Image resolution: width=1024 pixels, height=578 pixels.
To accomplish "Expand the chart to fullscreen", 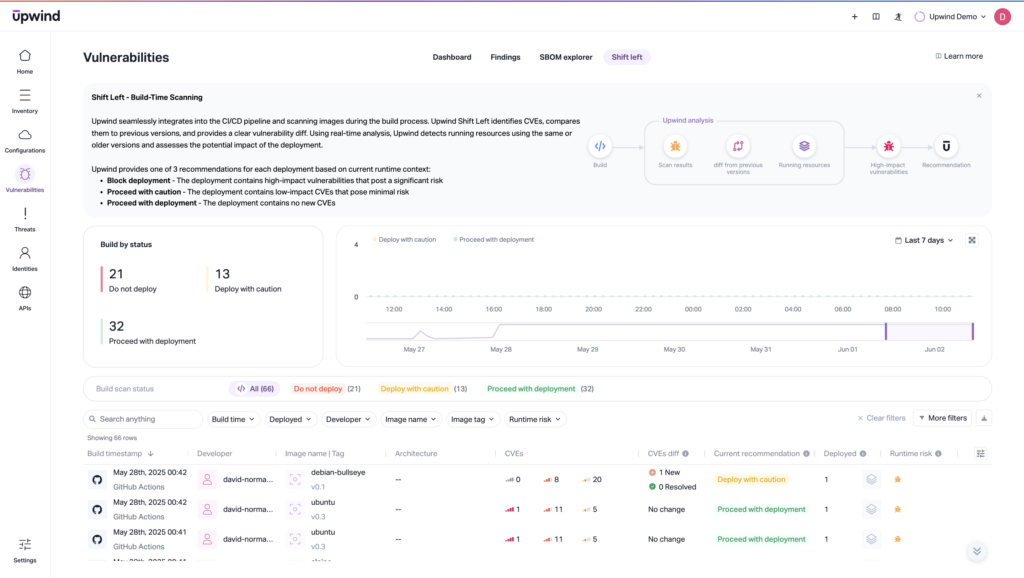I will click(x=972, y=240).
